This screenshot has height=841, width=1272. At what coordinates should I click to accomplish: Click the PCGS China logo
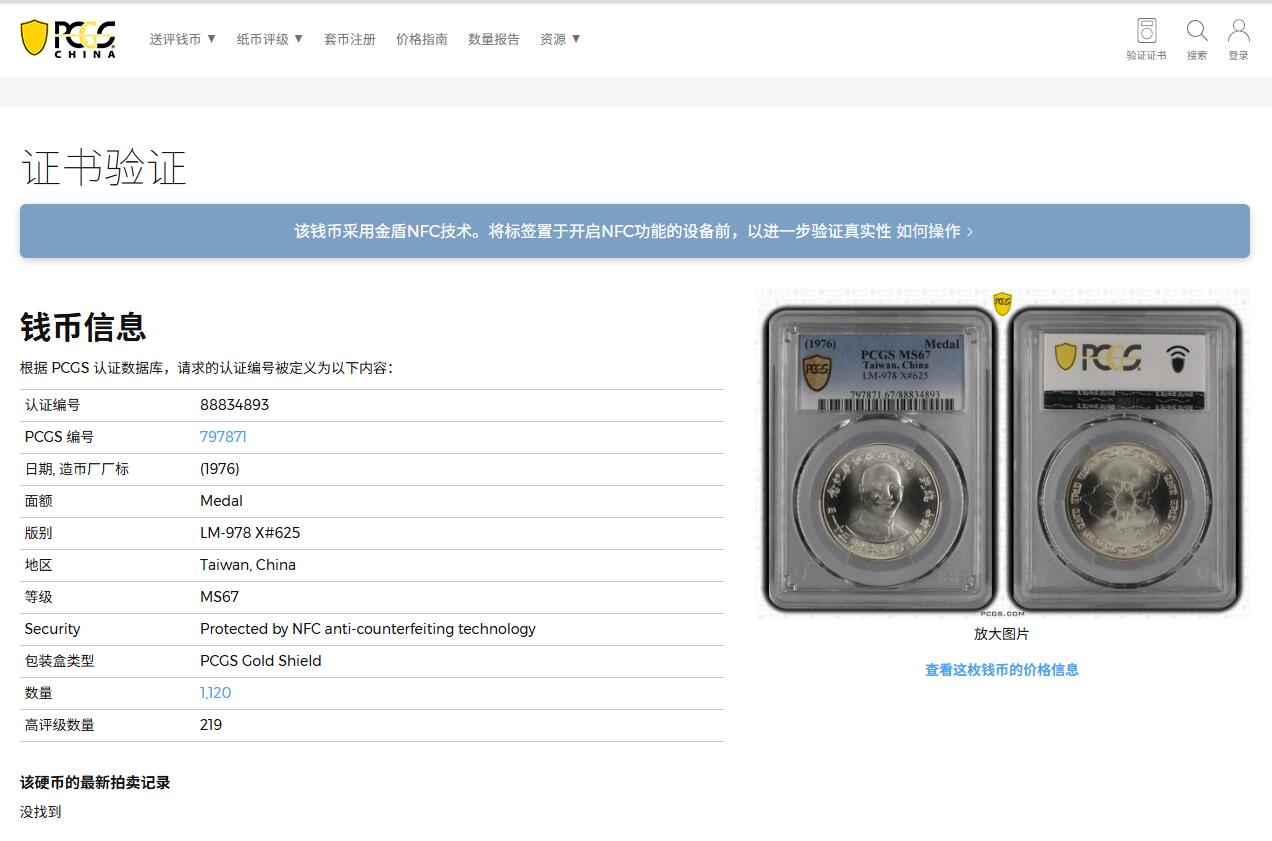coord(68,38)
